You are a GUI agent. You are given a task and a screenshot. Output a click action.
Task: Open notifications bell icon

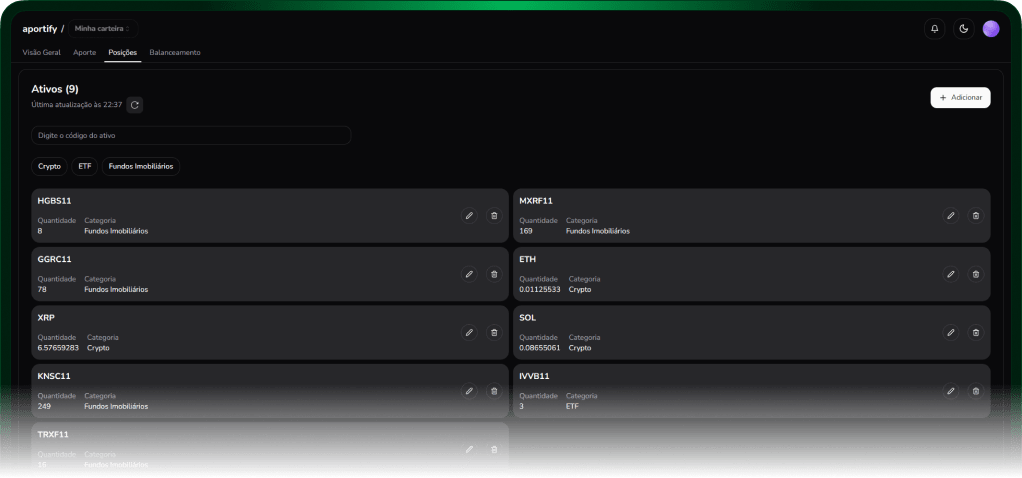click(x=935, y=29)
